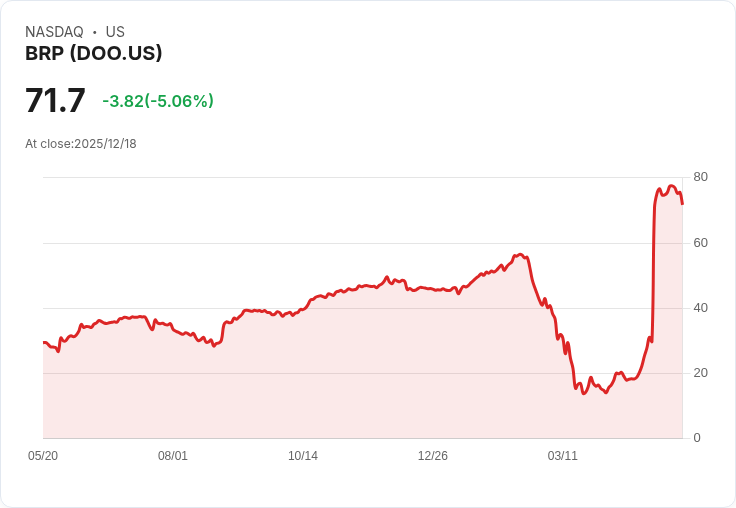Select the 40 y-axis value label
This screenshot has height=508, width=736.
point(701,308)
